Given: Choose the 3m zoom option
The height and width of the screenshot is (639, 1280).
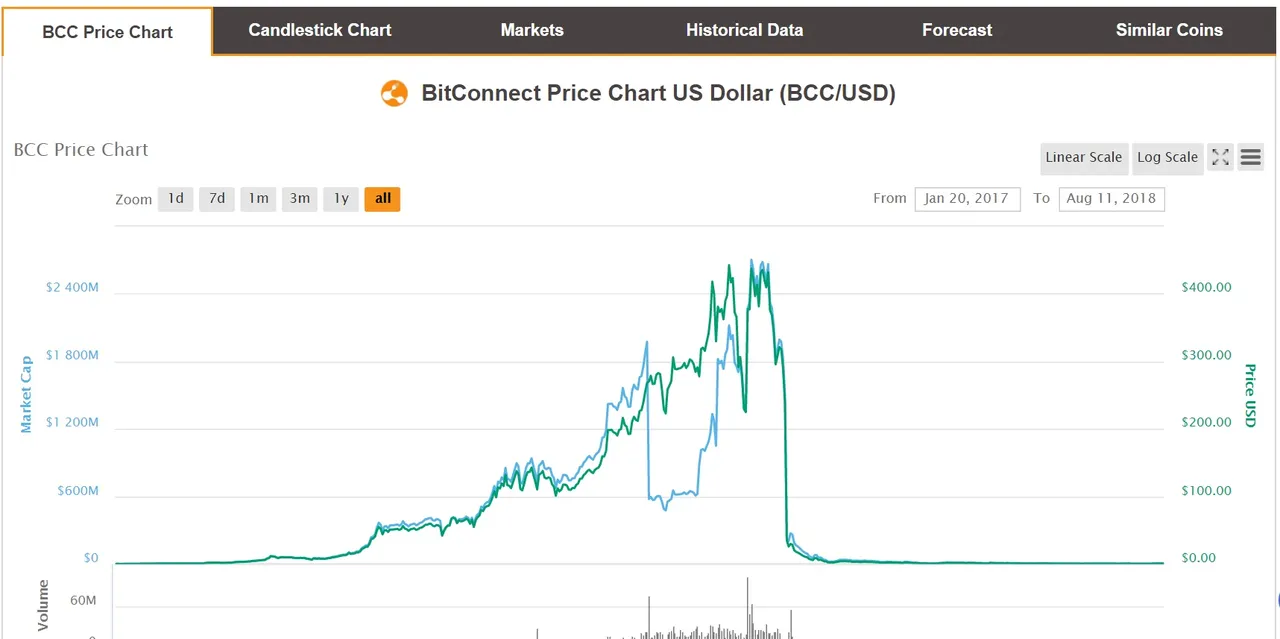Looking at the screenshot, I should (x=300, y=199).
